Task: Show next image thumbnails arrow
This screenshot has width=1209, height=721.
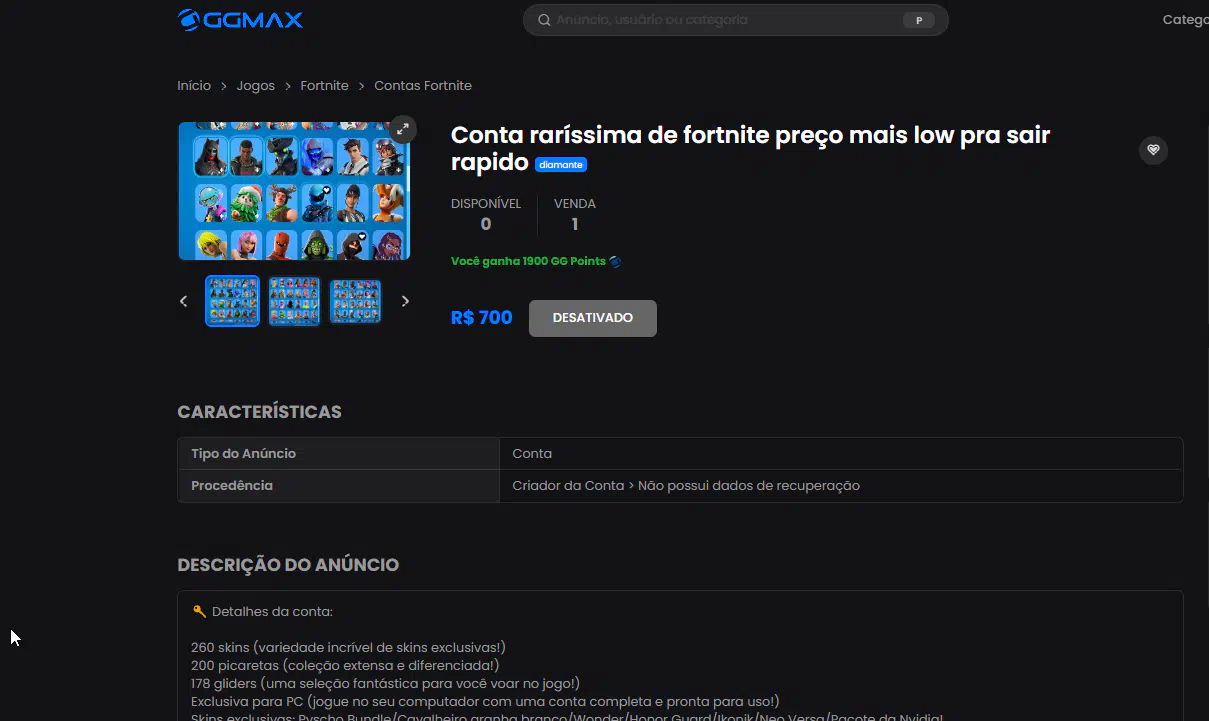Action: [405, 301]
